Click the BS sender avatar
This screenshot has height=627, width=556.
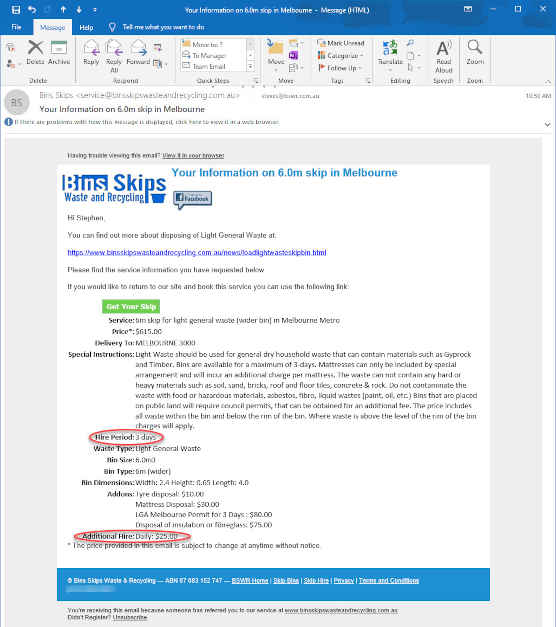click(x=17, y=102)
